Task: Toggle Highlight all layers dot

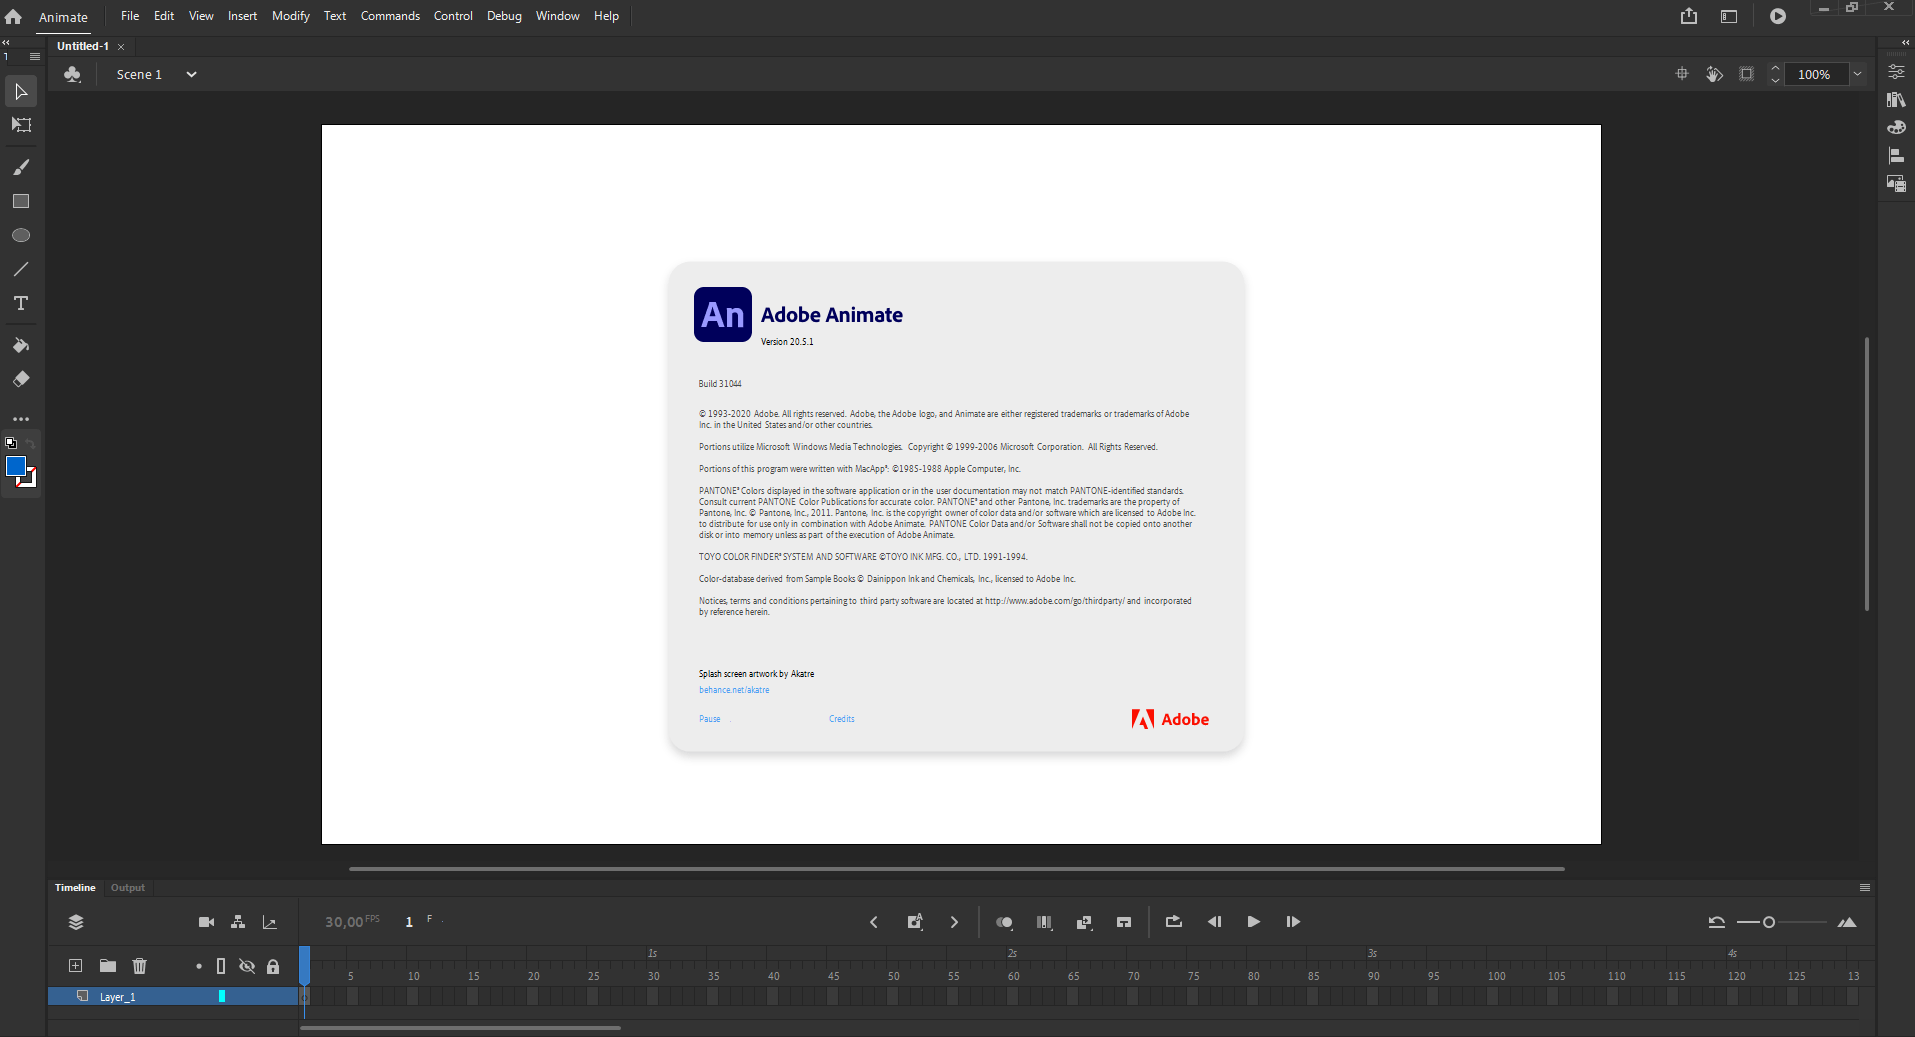Action: coord(199,966)
